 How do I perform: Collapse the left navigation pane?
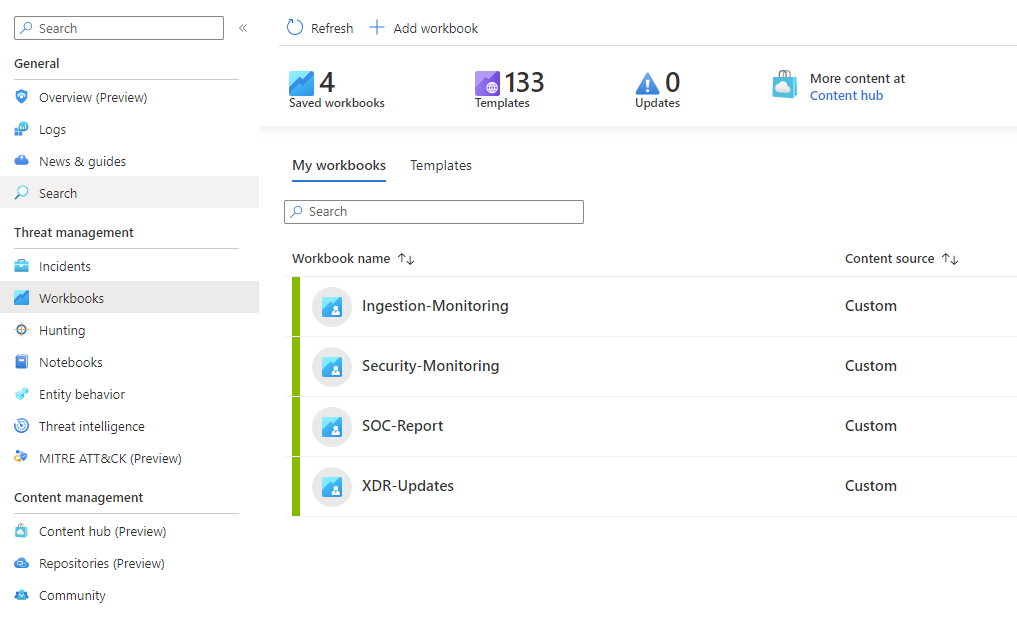point(243,28)
